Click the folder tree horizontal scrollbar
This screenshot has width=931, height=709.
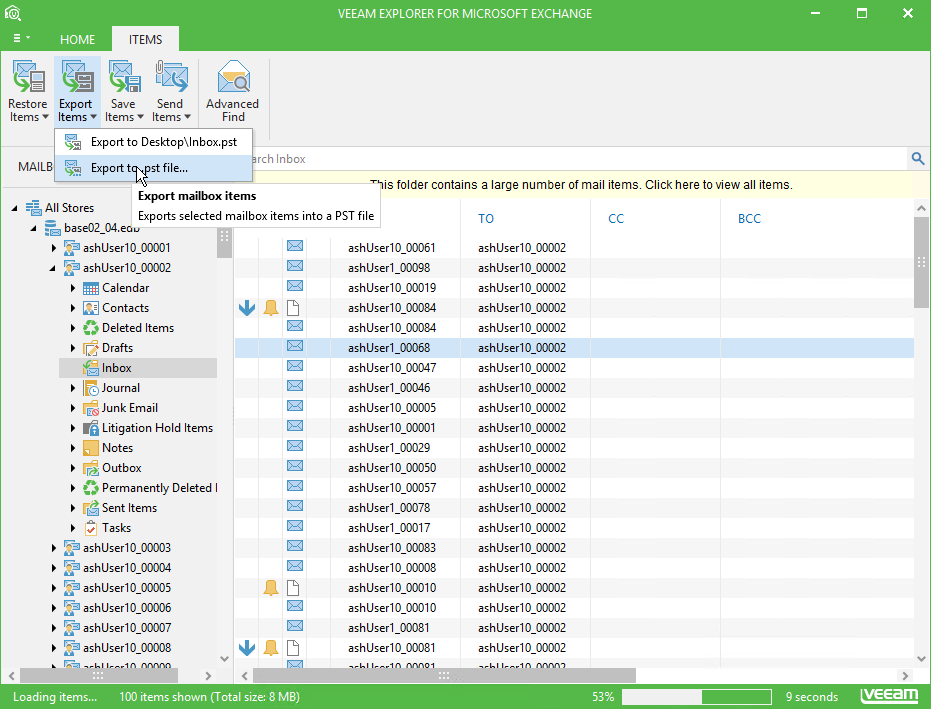99,676
